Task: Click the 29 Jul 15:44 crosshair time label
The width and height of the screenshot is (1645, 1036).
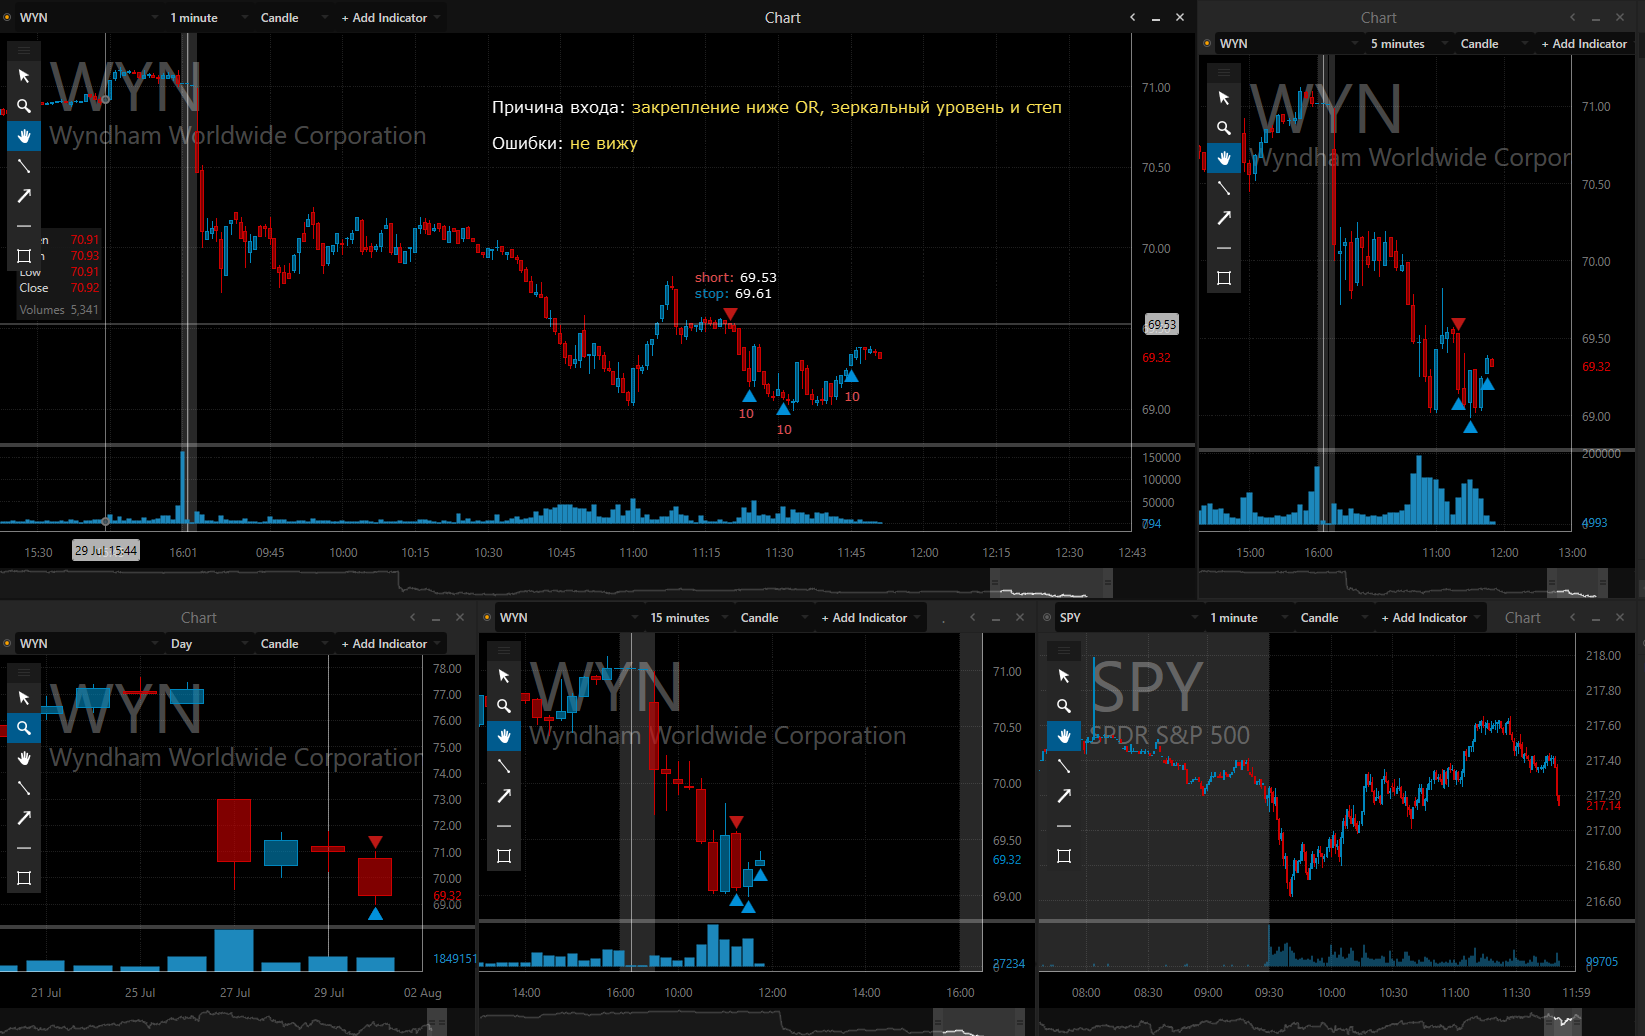Action: pos(106,550)
